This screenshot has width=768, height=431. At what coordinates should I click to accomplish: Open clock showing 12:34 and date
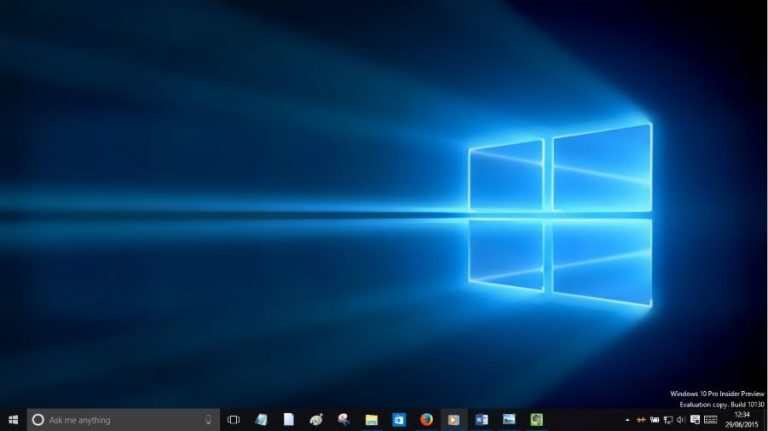(x=742, y=420)
